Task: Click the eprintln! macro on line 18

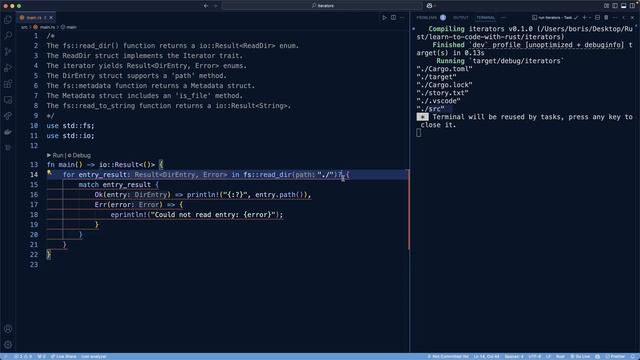Action: coord(129,215)
